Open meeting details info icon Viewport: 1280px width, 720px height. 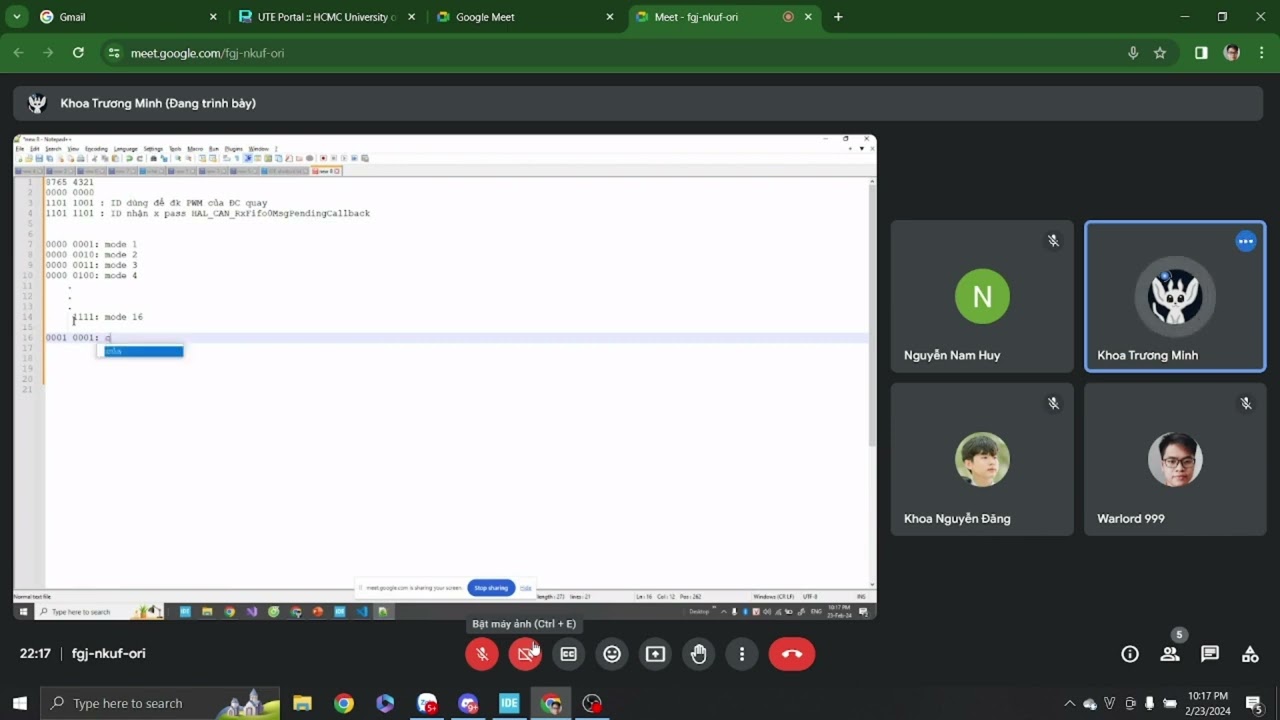tap(1130, 654)
